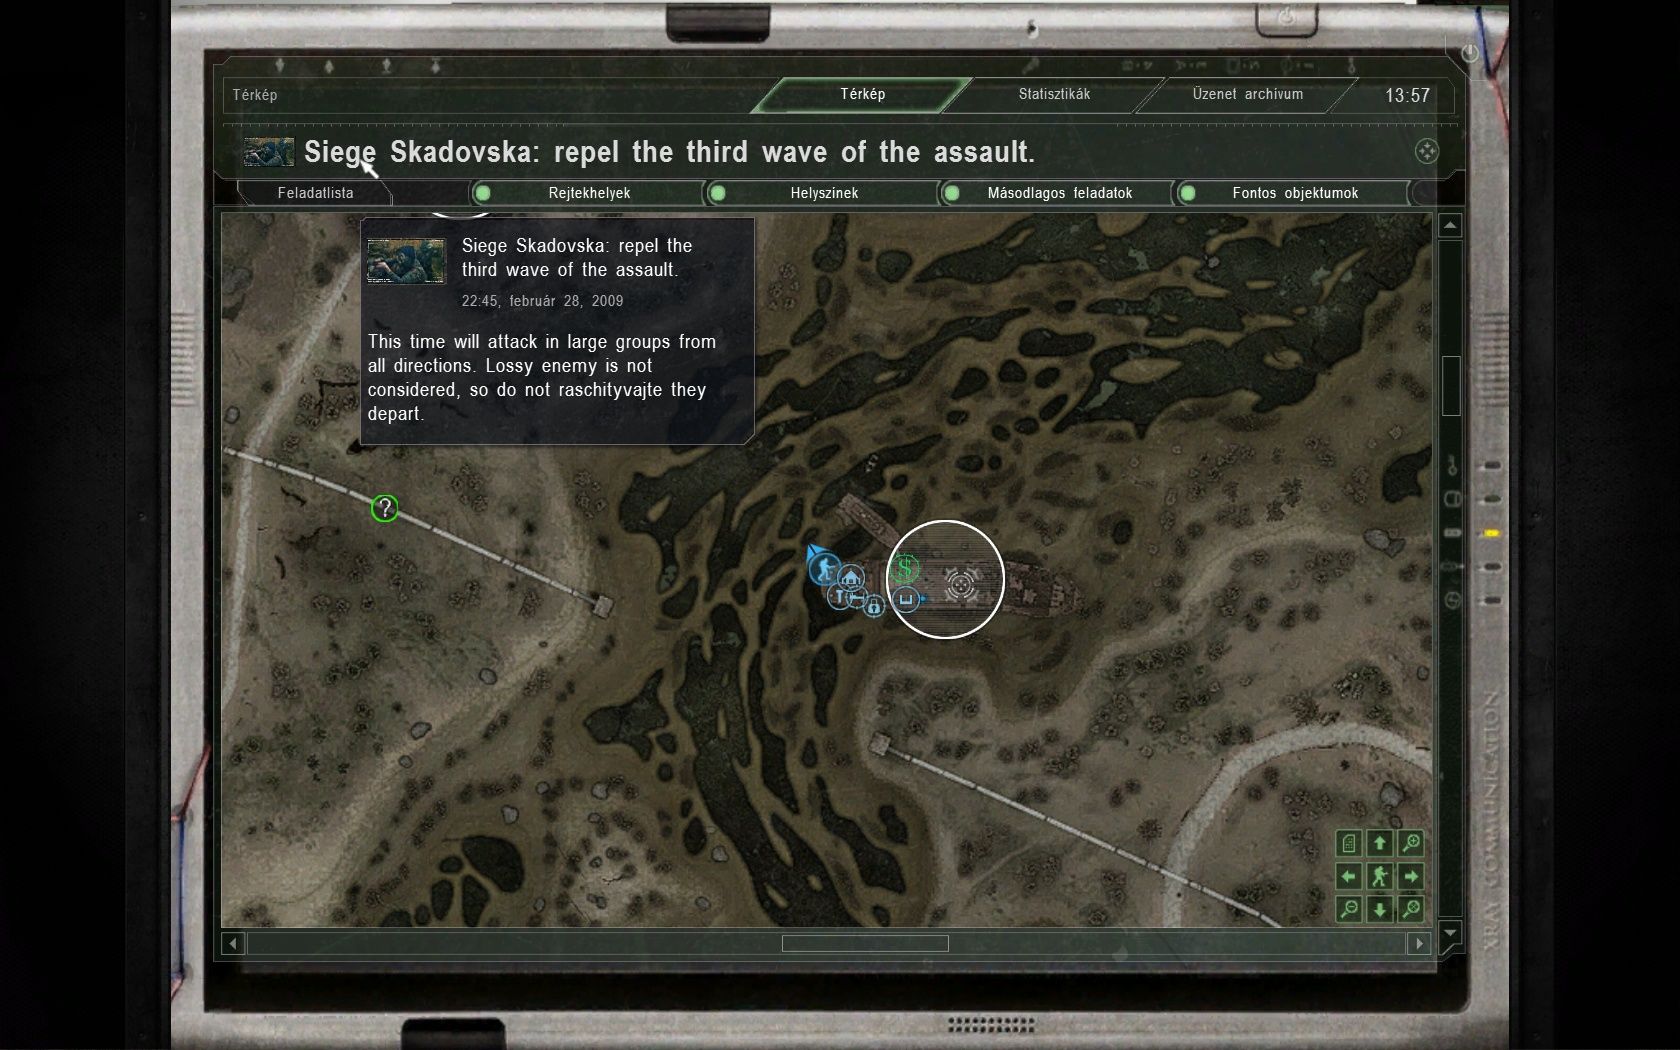Zoom out using the minus magnifier icon

1348,909
